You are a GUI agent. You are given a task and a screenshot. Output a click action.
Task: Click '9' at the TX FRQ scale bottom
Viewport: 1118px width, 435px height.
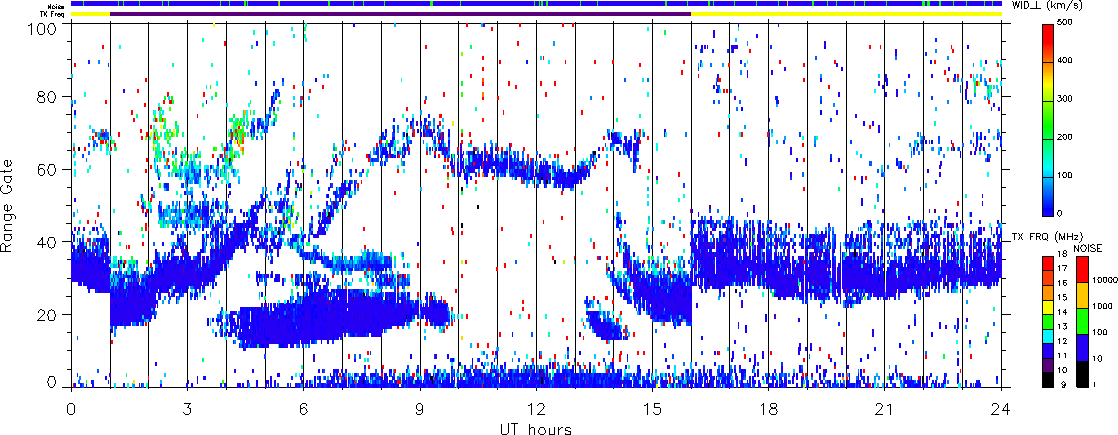coord(1061,384)
